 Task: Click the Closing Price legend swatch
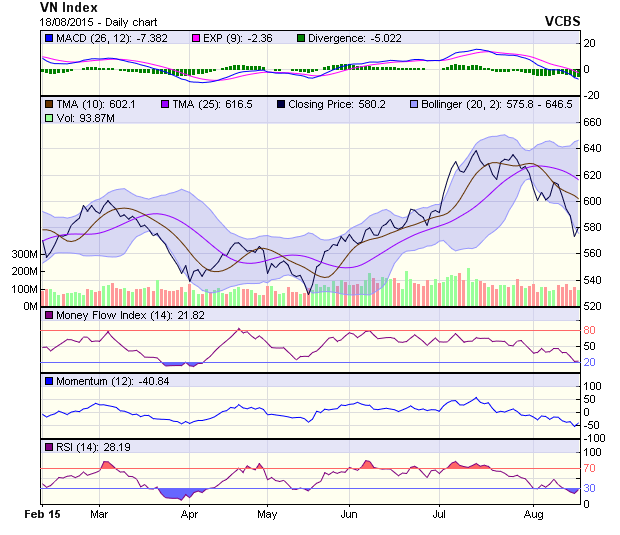click(x=281, y=104)
